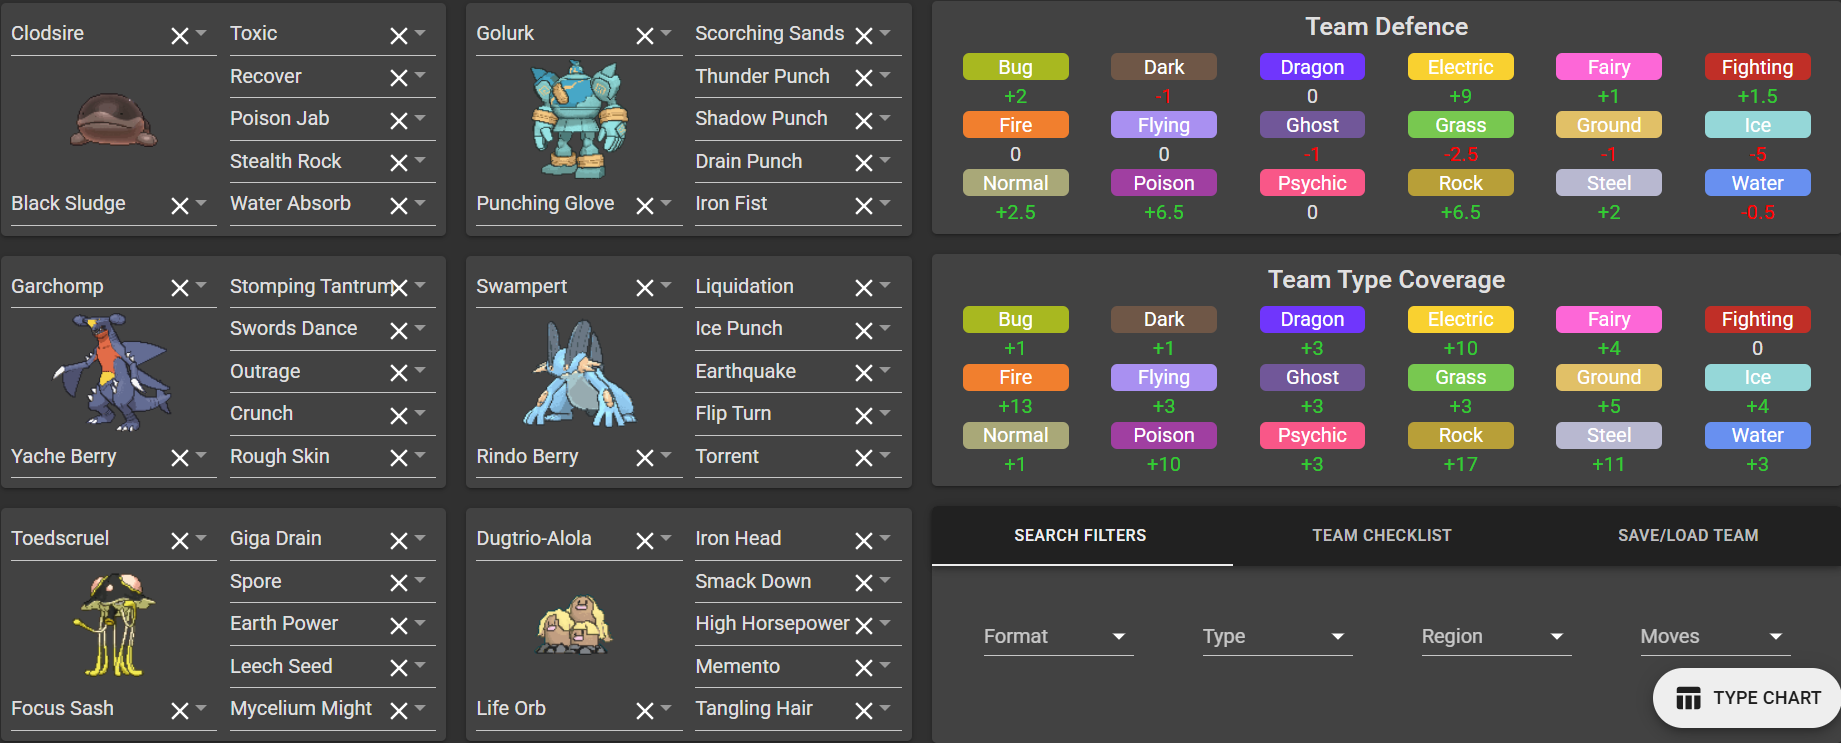Remove the Scorching Sands move
The height and width of the screenshot is (743, 1841).
coord(864,36)
